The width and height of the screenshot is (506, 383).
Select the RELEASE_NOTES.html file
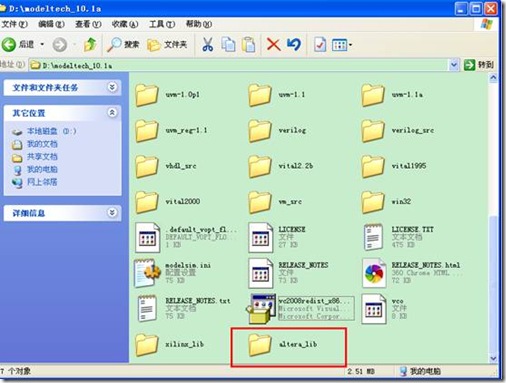point(412,273)
